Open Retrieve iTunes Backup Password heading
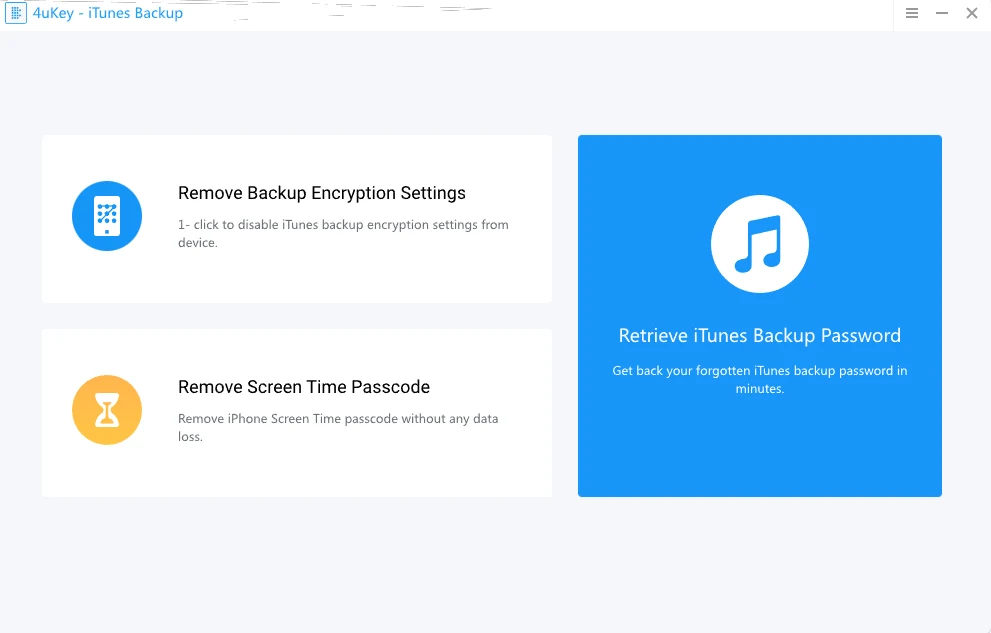 tap(760, 335)
